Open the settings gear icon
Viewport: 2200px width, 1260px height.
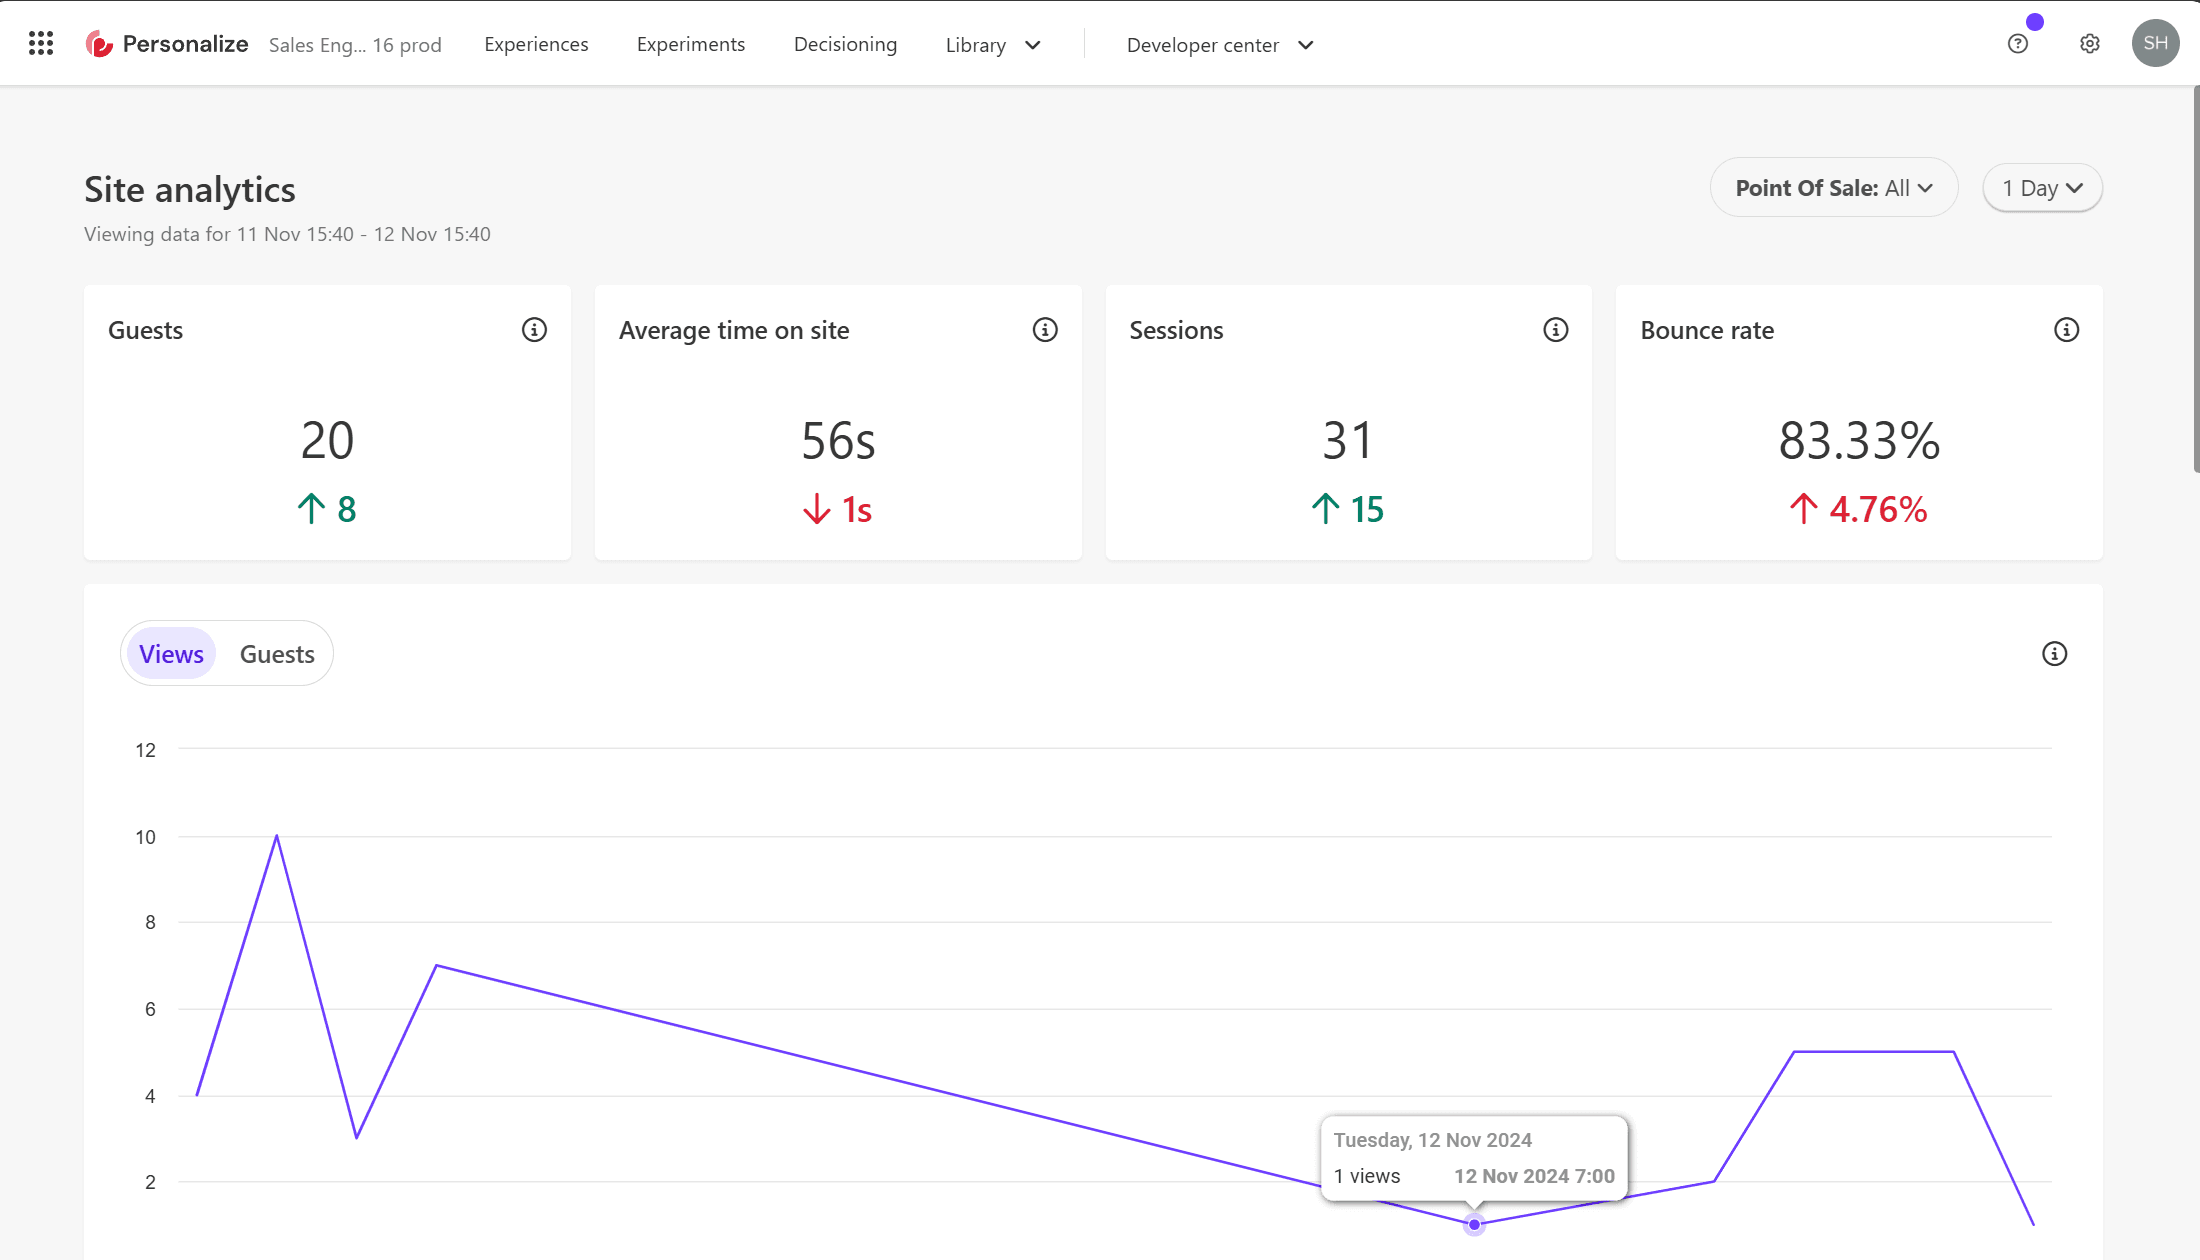(x=2089, y=44)
